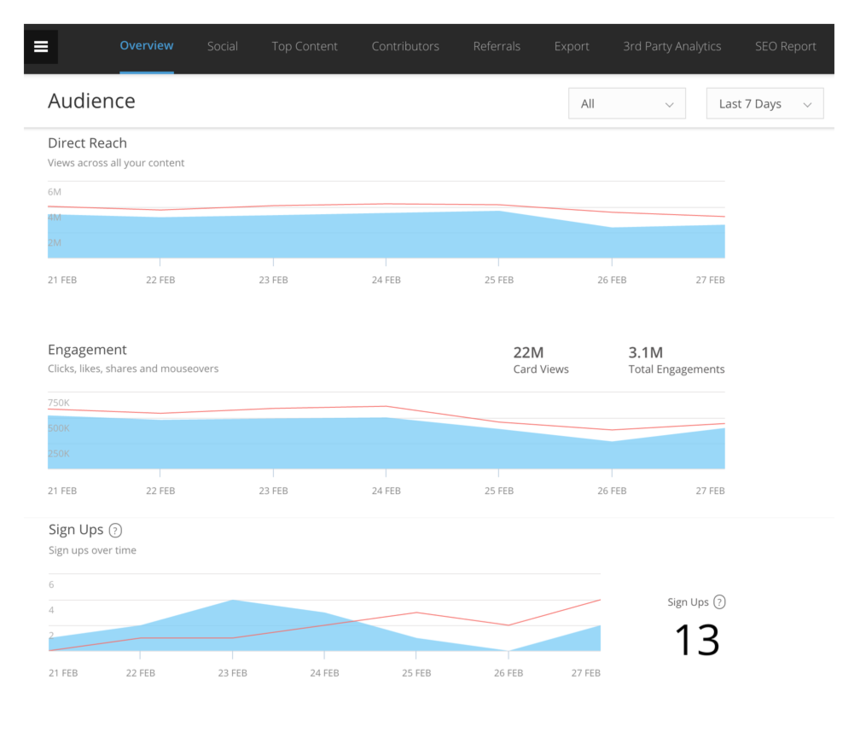Screen dimensions: 860x732
Task: Select the Contributors tab
Action: [x=405, y=47]
